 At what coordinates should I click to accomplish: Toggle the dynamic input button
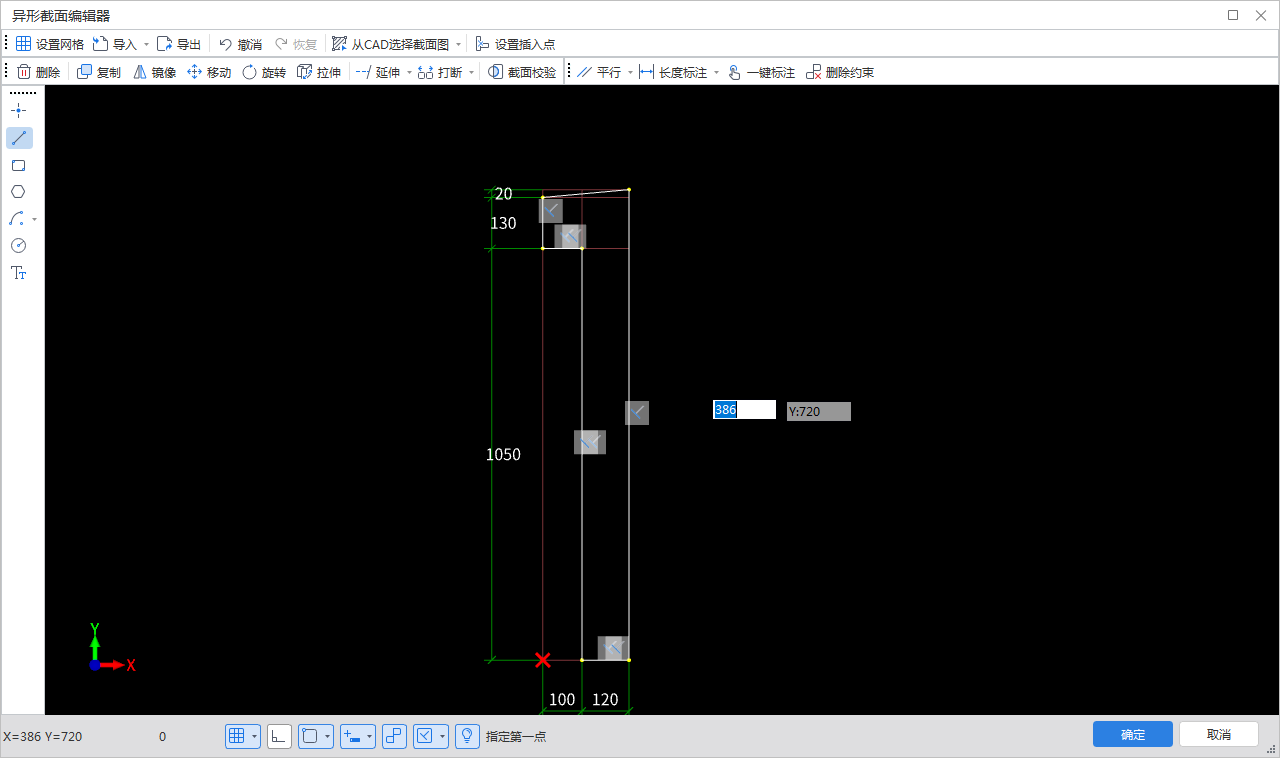pos(352,736)
